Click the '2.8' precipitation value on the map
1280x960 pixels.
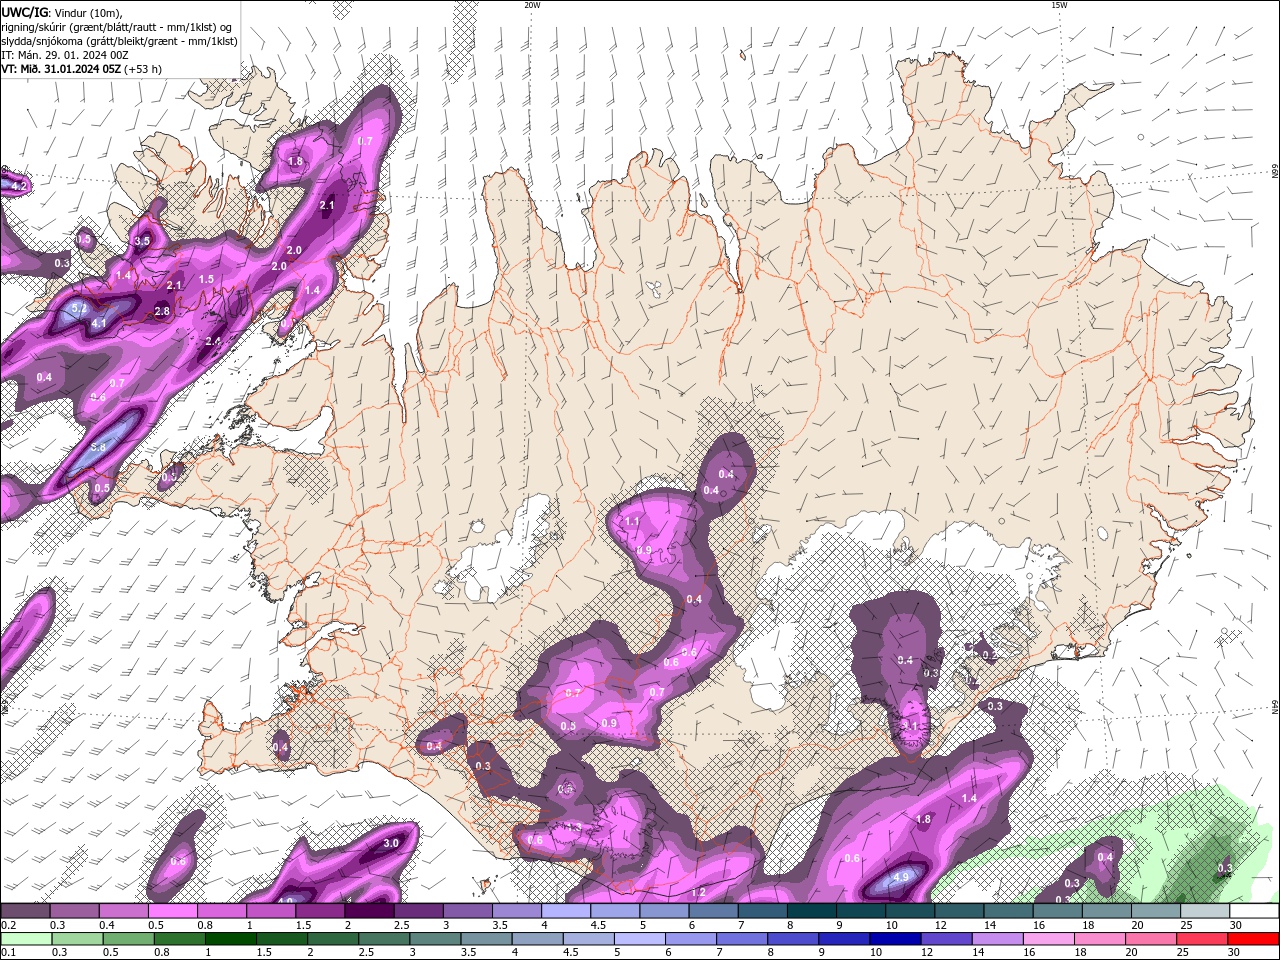tap(162, 312)
